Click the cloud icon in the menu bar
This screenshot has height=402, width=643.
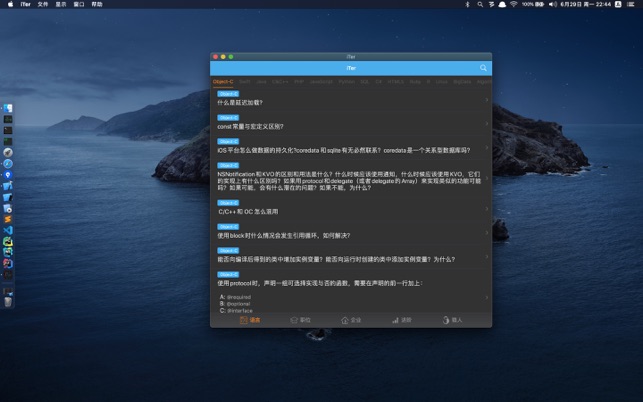[x=502, y=4]
